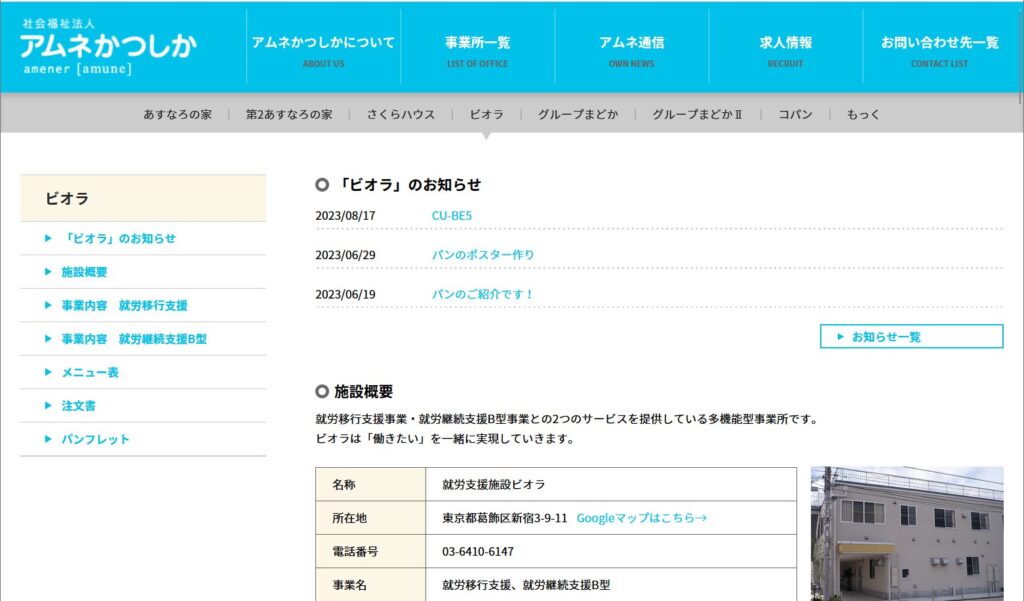This screenshot has height=601, width=1024.
Task: Open the CU-BE5 news article
Action: coord(451,215)
